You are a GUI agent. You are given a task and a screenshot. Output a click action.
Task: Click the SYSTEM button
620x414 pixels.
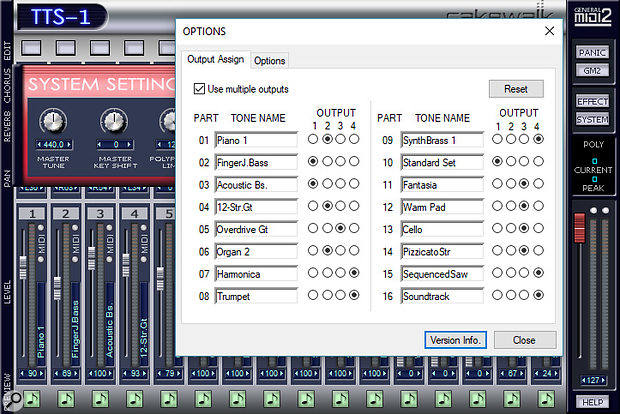click(592, 119)
